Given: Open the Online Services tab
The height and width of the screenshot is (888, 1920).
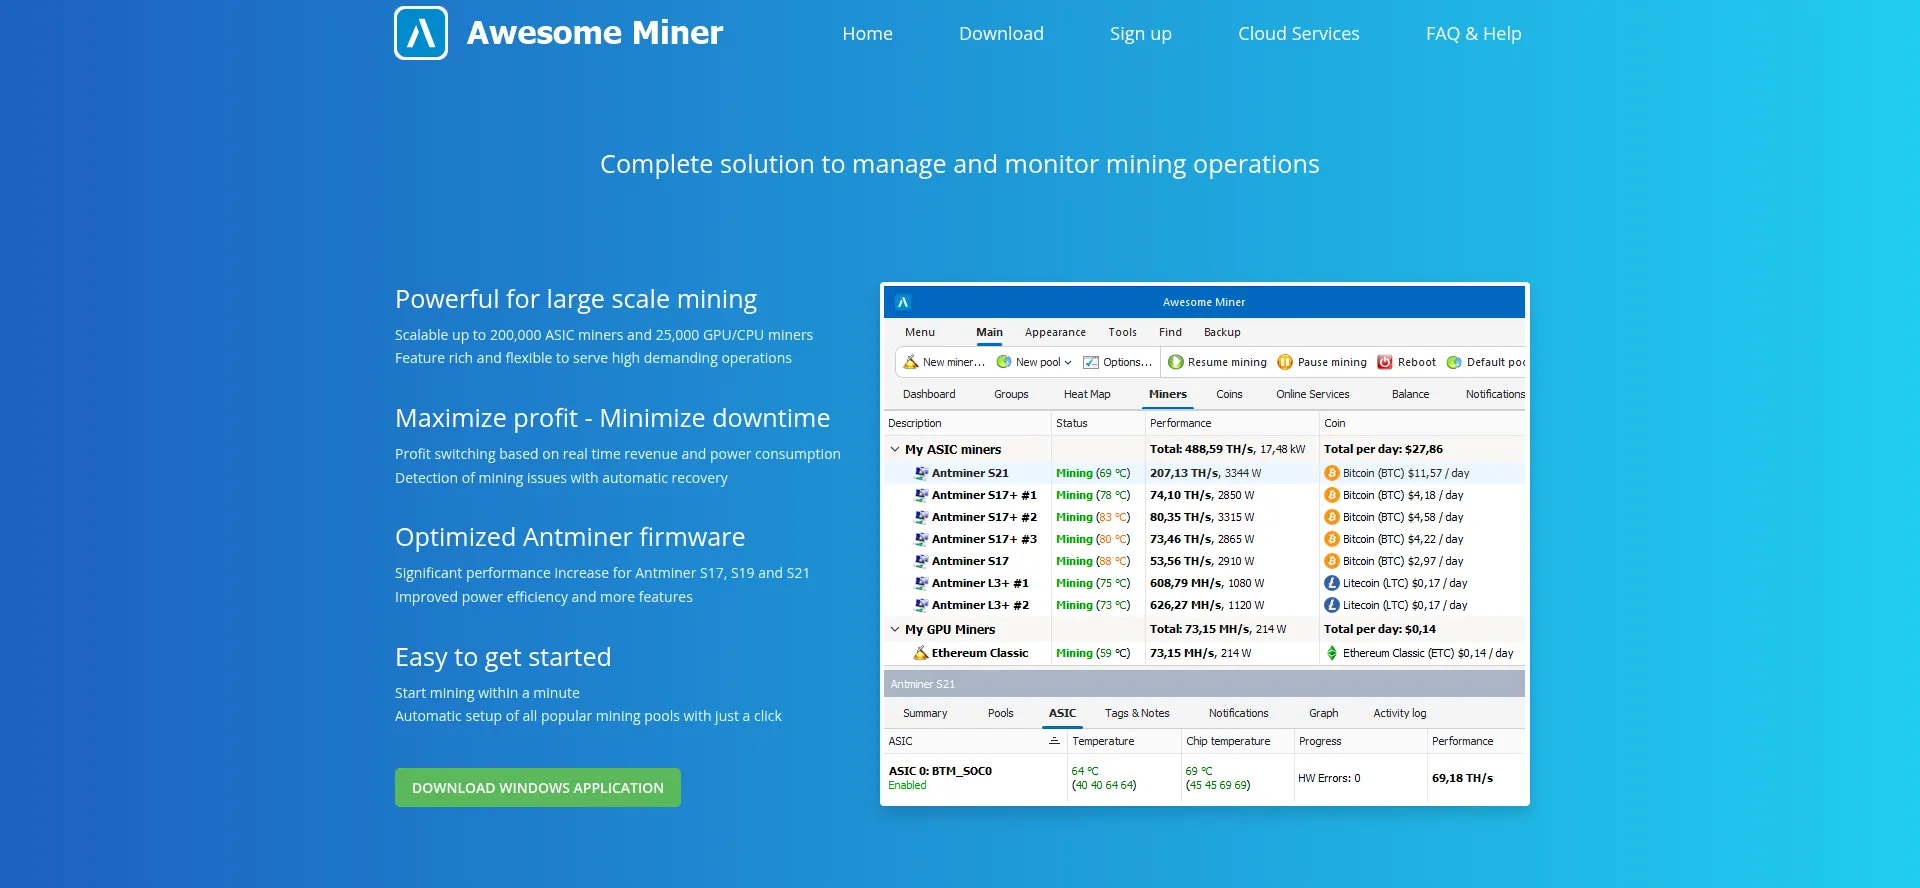Looking at the screenshot, I should [1312, 394].
